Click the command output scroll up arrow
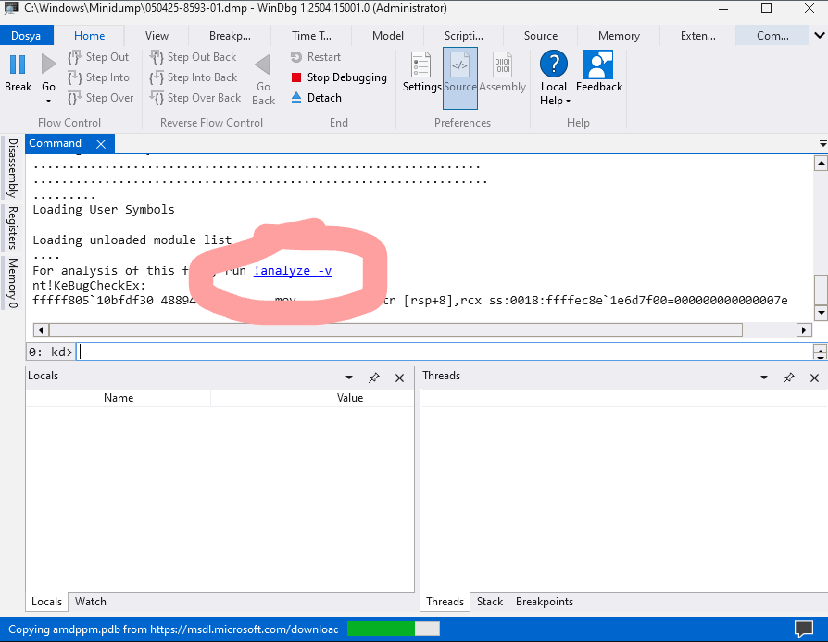The width and height of the screenshot is (828, 642). (821, 164)
